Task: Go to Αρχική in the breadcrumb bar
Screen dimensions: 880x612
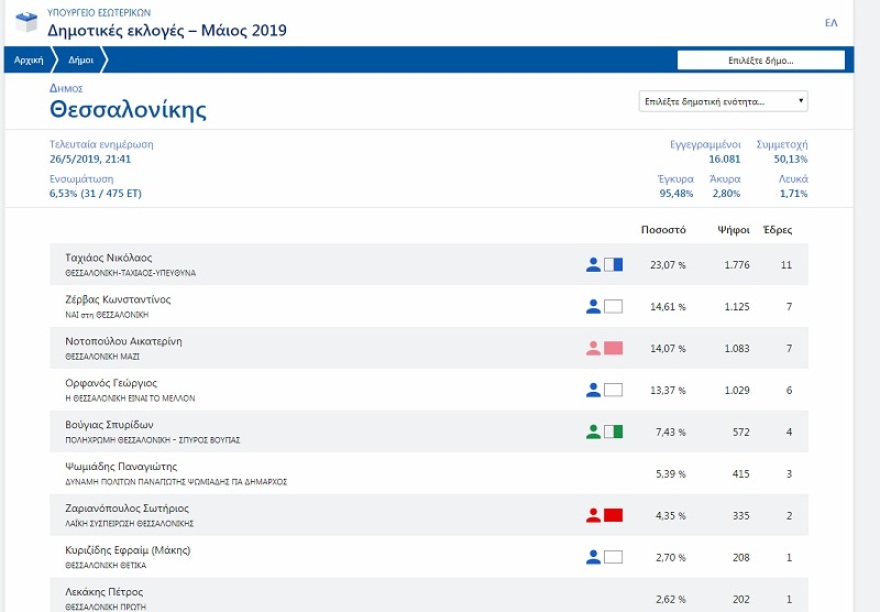Action: [28, 60]
